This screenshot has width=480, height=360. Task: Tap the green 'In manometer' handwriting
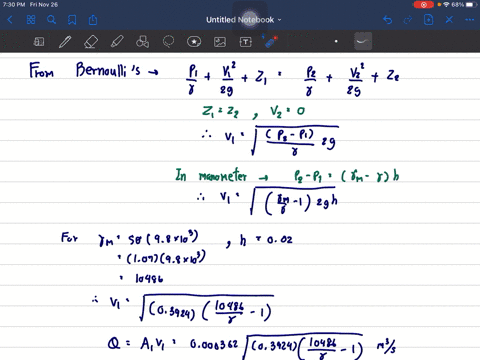point(211,175)
